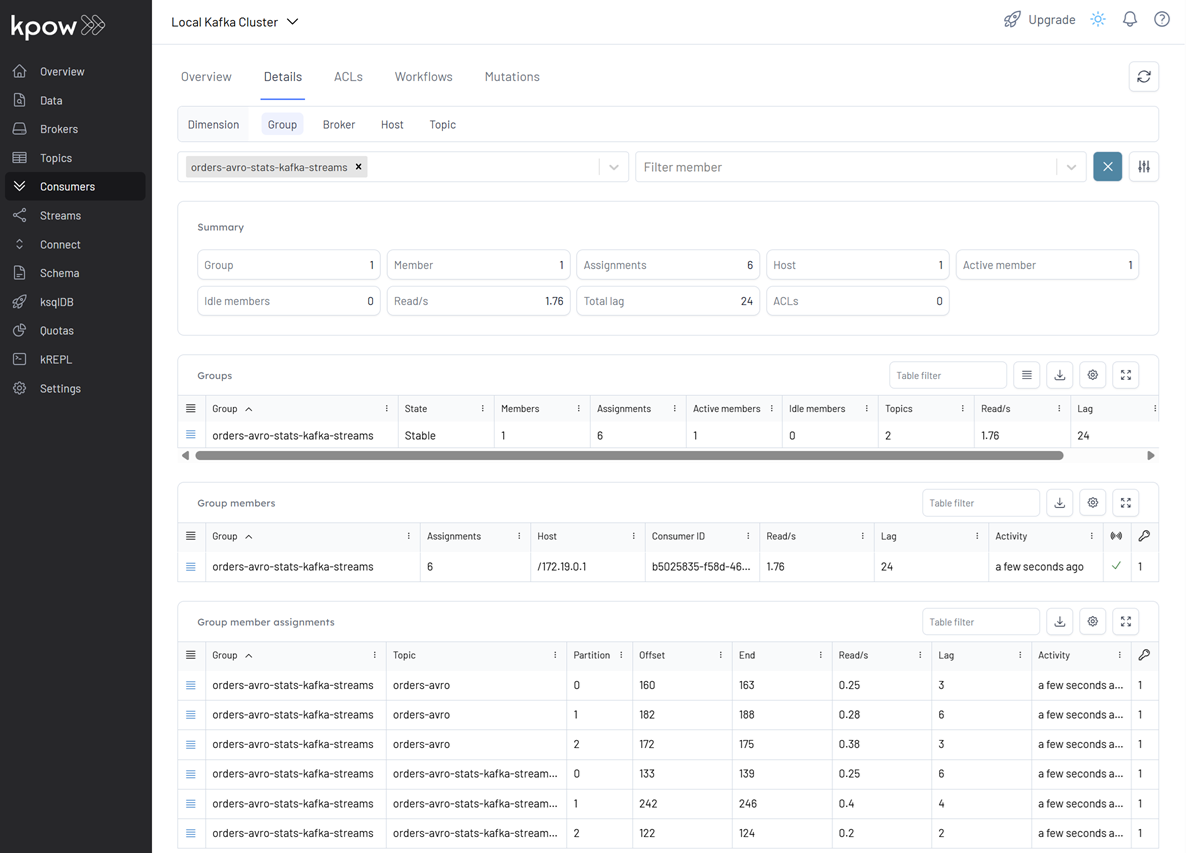Open Consumer ID column options menu

[748, 536]
